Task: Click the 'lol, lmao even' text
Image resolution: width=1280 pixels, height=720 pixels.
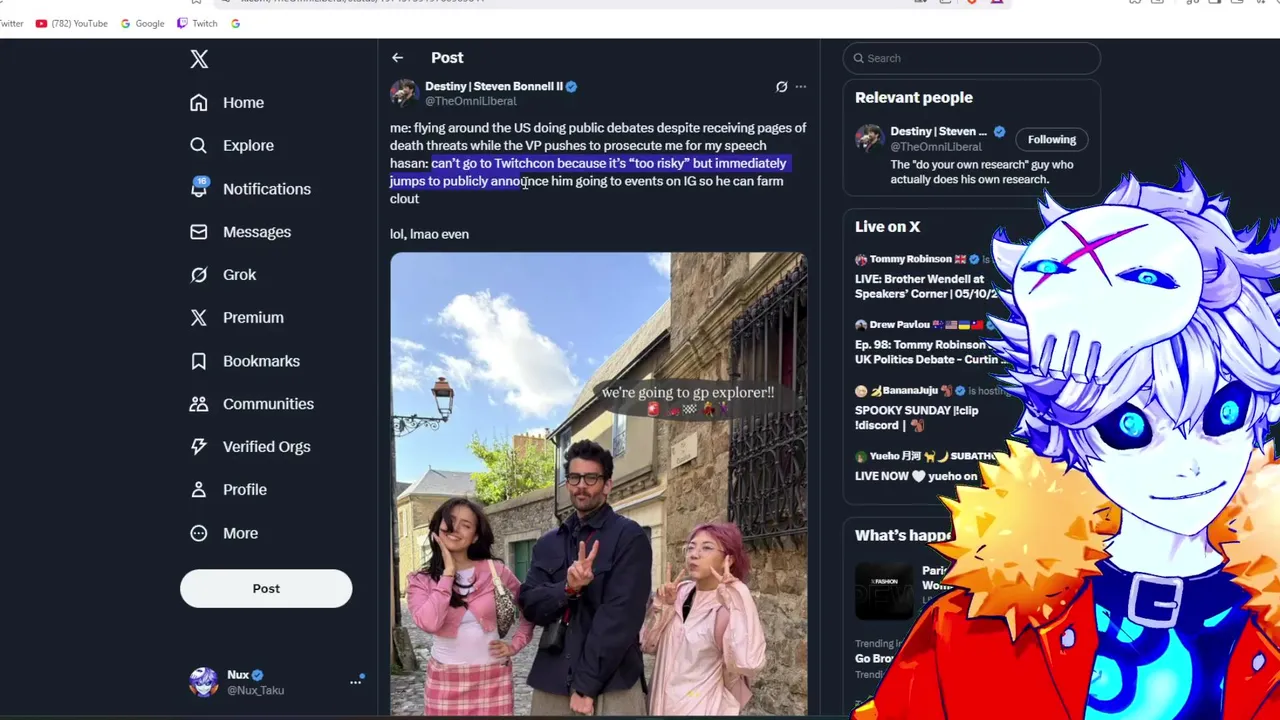Action: pyautogui.click(x=429, y=234)
